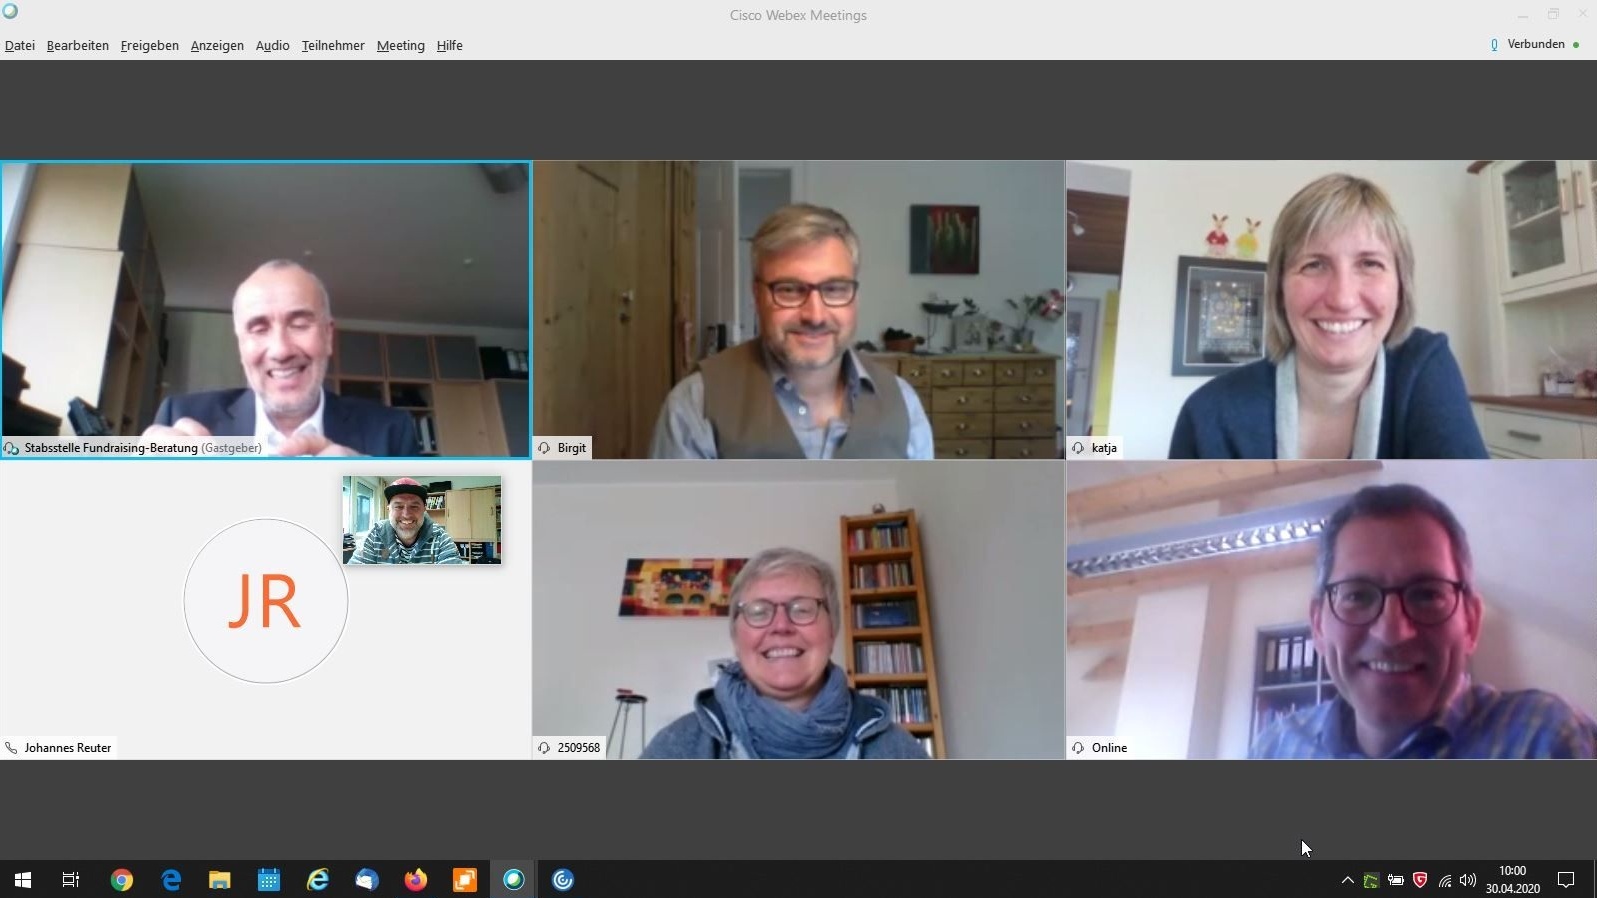
Task: Open File Explorer from the taskbar
Action: coord(220,880)
